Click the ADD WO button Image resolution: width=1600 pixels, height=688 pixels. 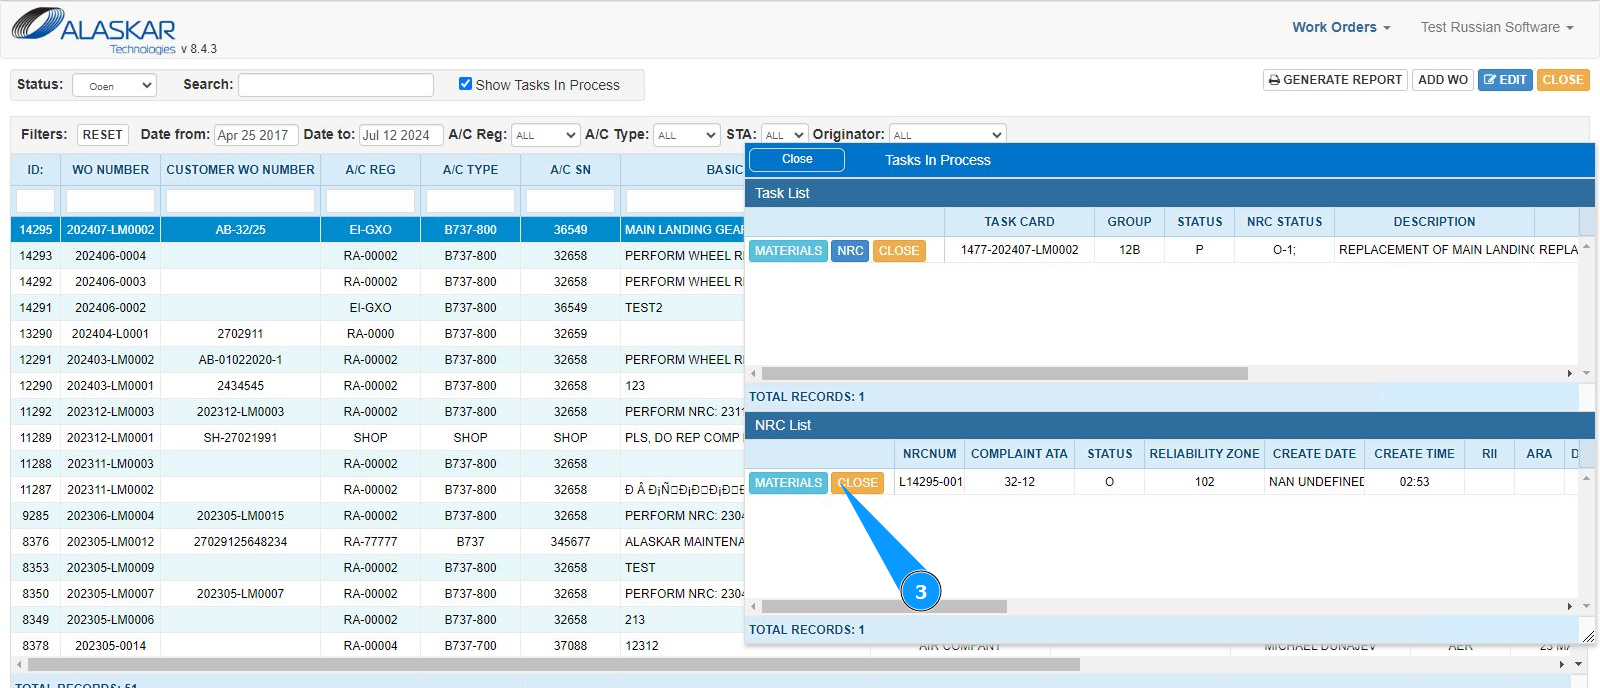tap(1442, 80)
